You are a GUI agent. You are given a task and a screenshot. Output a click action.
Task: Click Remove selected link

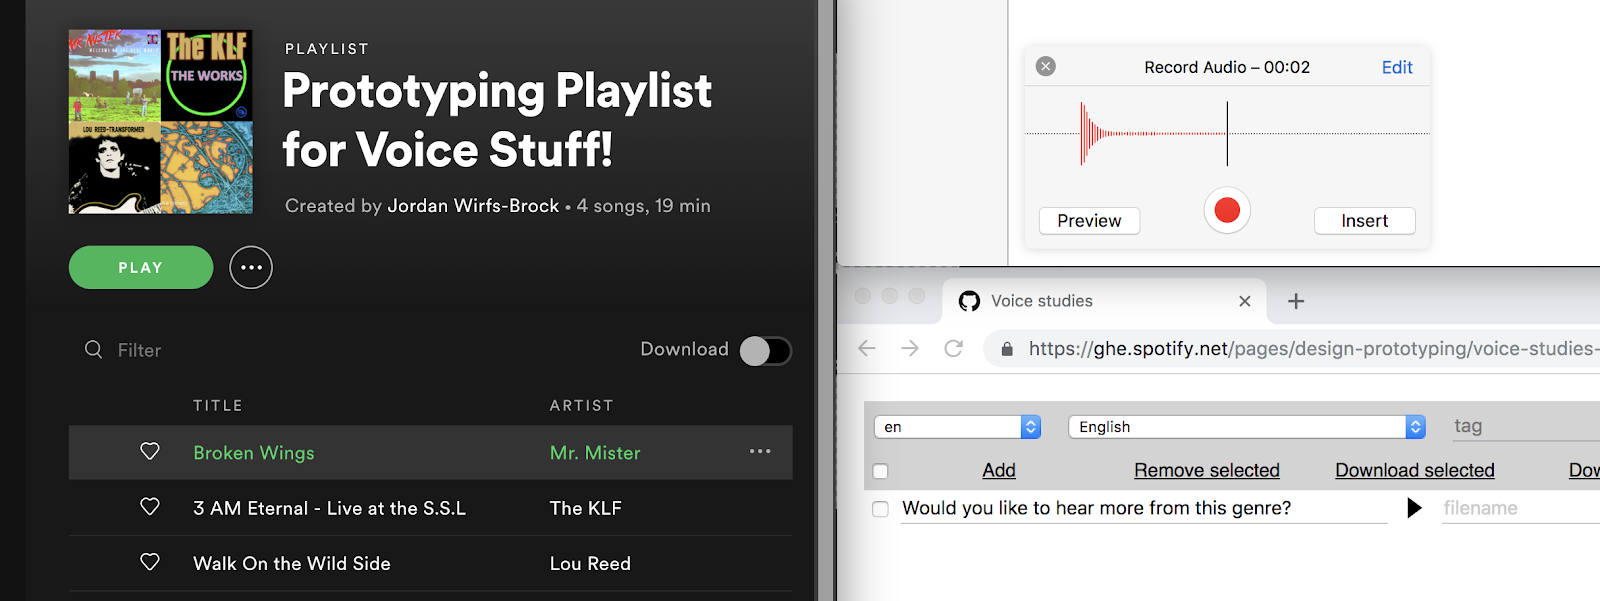pos(1207,470)
